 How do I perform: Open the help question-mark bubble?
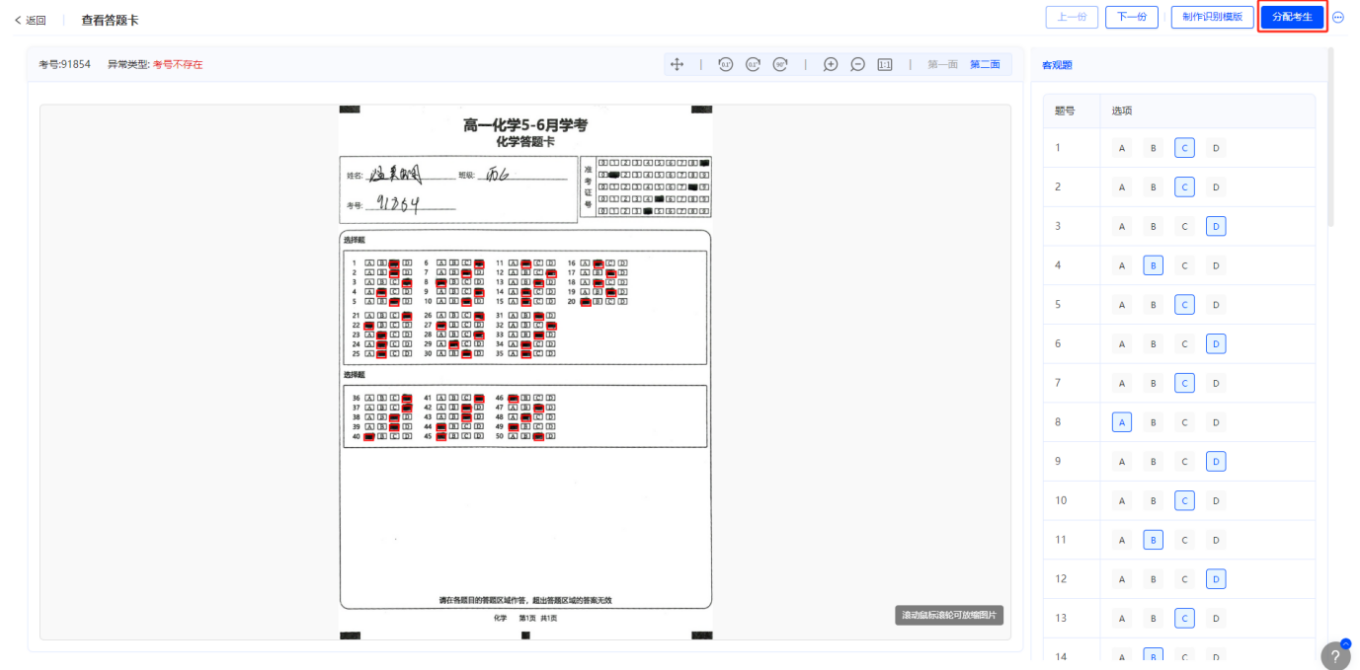[1335, 655]
